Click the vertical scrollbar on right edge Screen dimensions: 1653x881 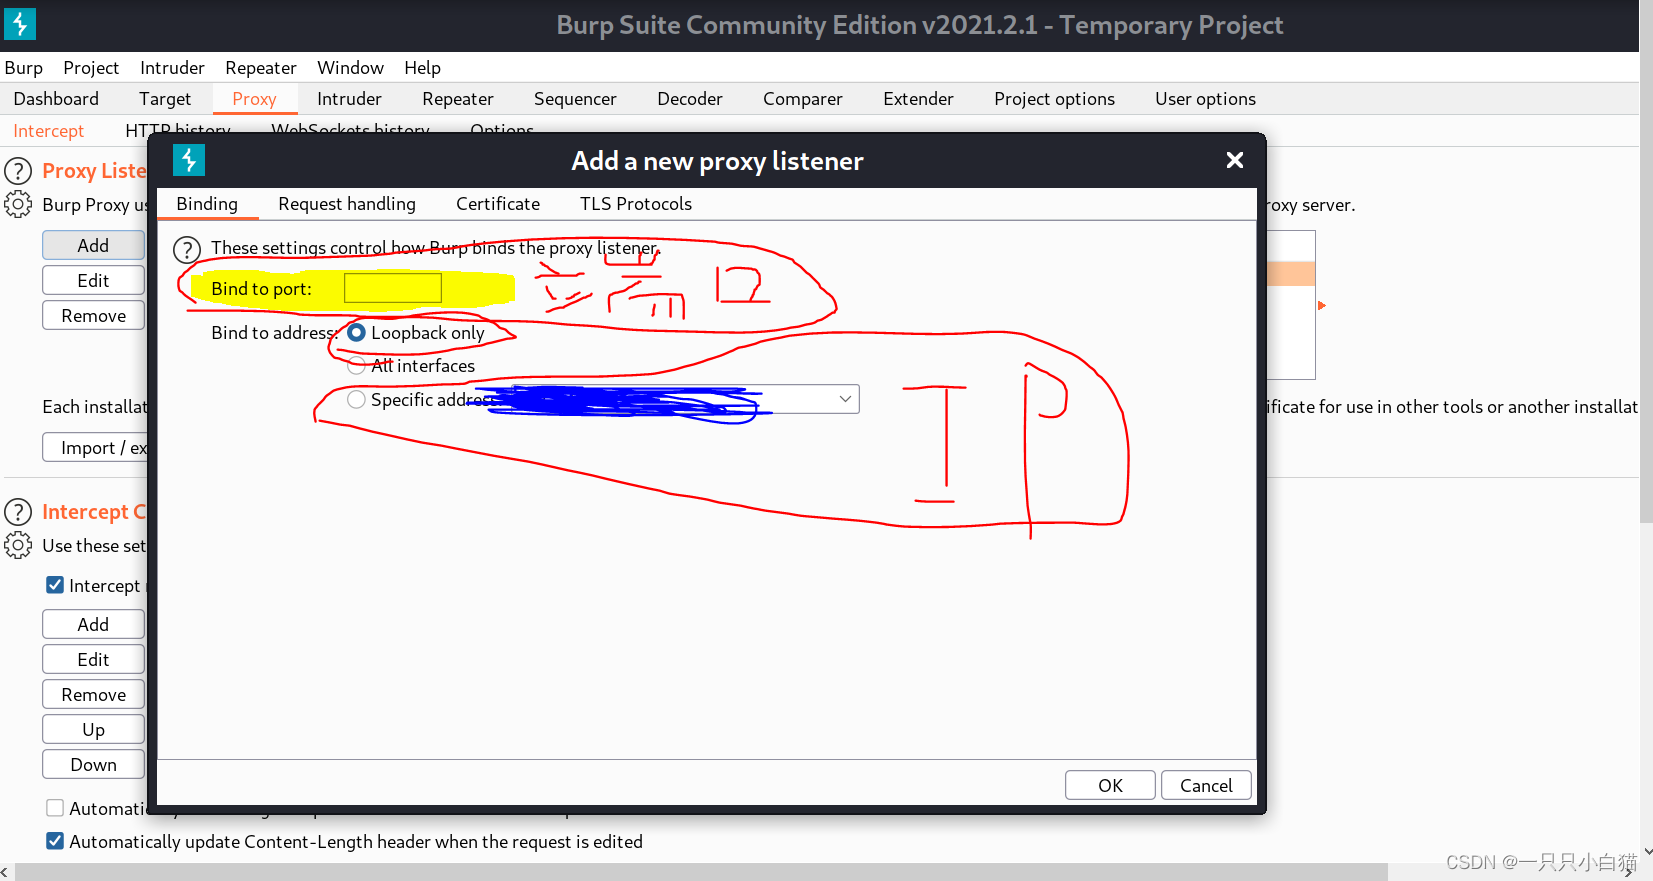pyautogui.click(x=1646, y=260)
